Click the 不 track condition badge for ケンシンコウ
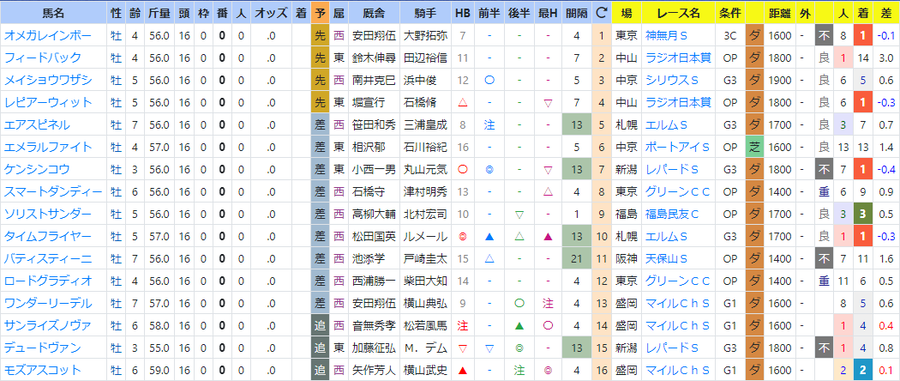 pos(824,169)
